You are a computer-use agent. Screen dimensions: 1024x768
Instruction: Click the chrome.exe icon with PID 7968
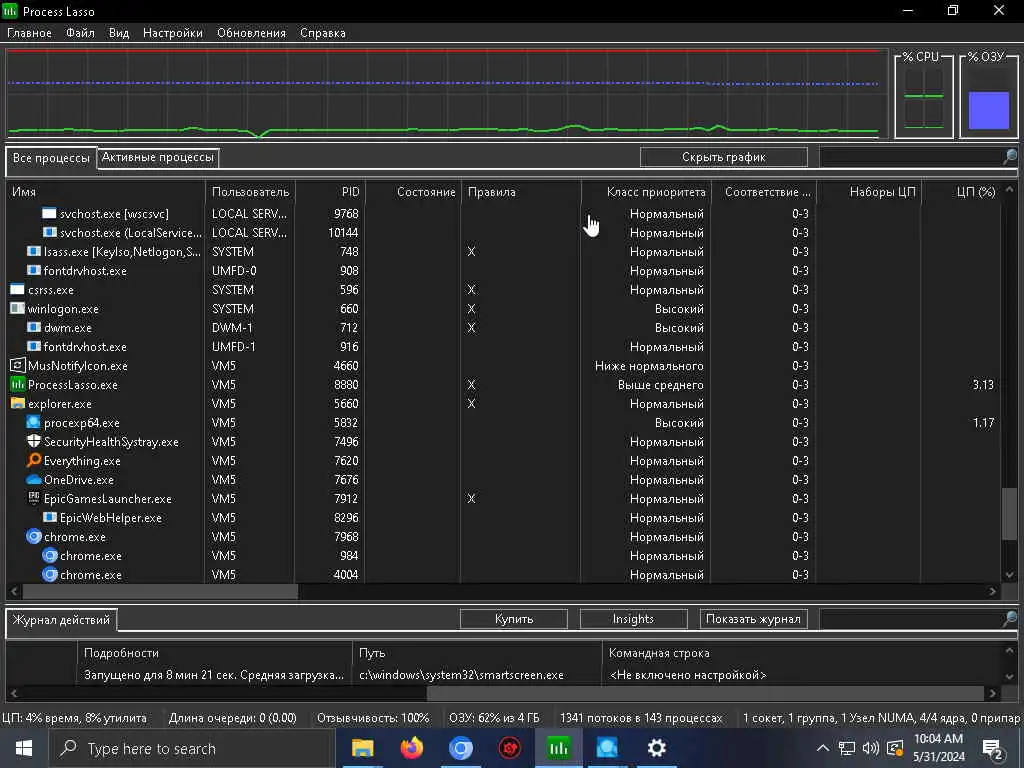point(33,537)
